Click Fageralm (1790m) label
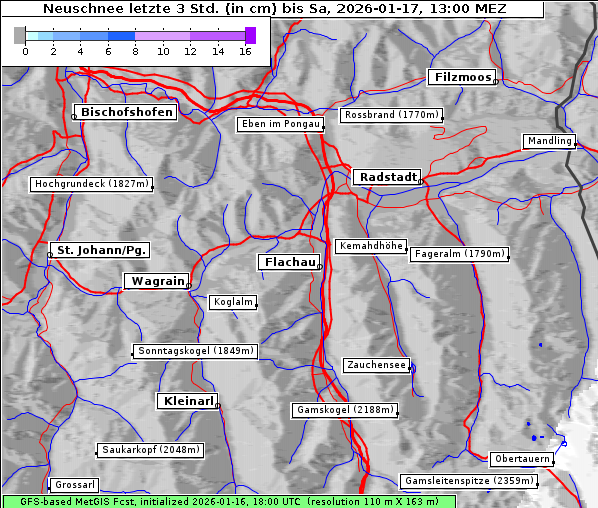The height and width of the screenshot is (508, 598). 460,254
